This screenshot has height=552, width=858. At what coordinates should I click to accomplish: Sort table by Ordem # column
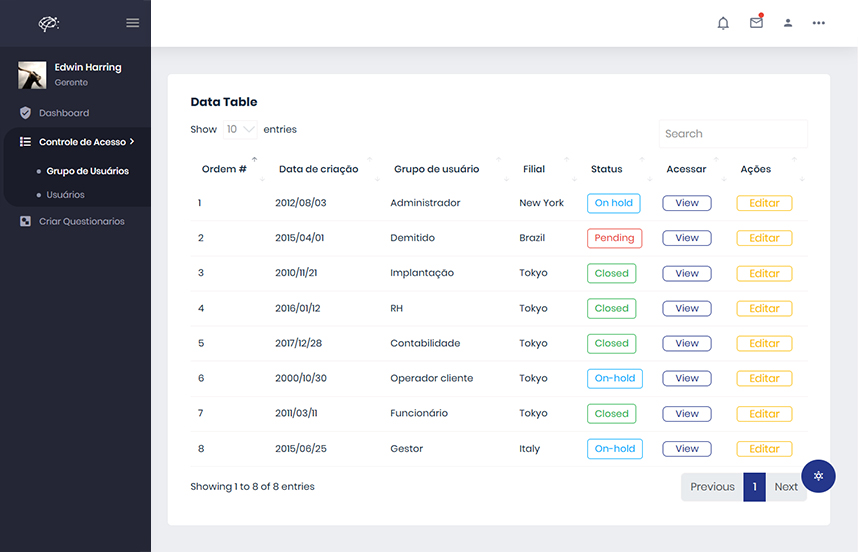[224, 169]
